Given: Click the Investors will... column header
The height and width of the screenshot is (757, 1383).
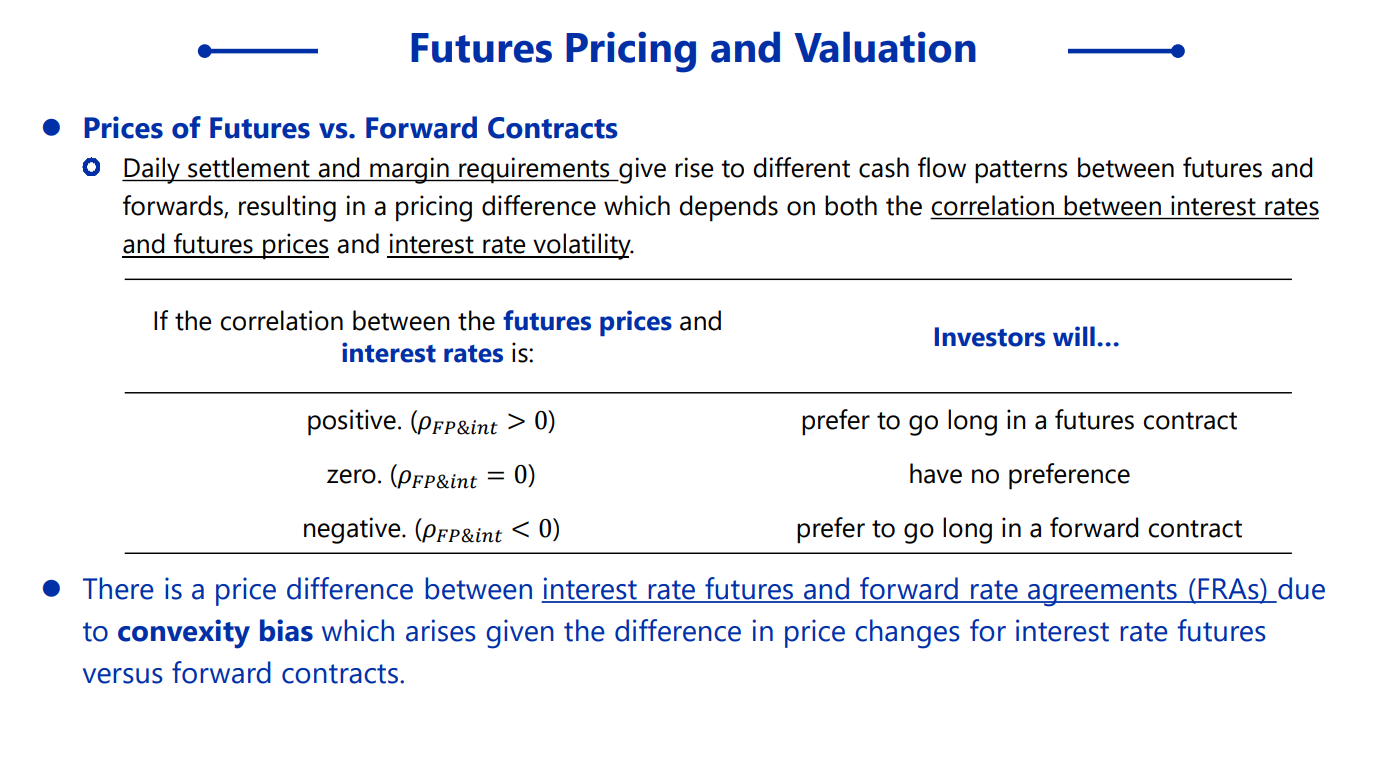Looking at the screenshot, I should (x=1025, y=338).
